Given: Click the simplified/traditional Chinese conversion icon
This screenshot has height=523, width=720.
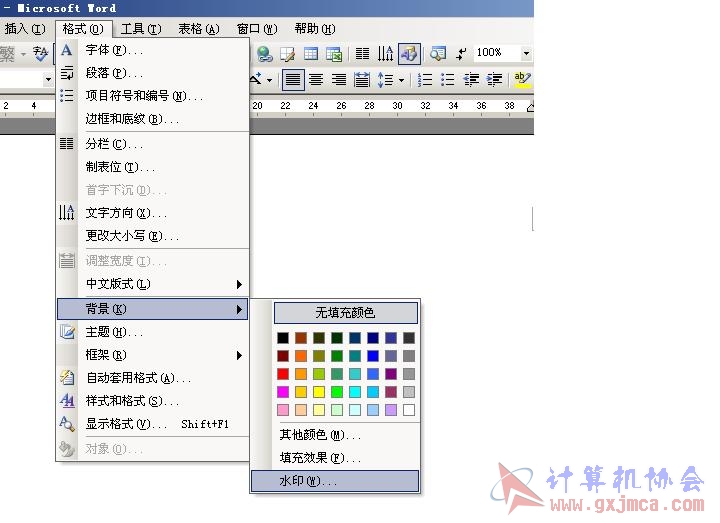Looking at the screenshot, I should 7,54.
